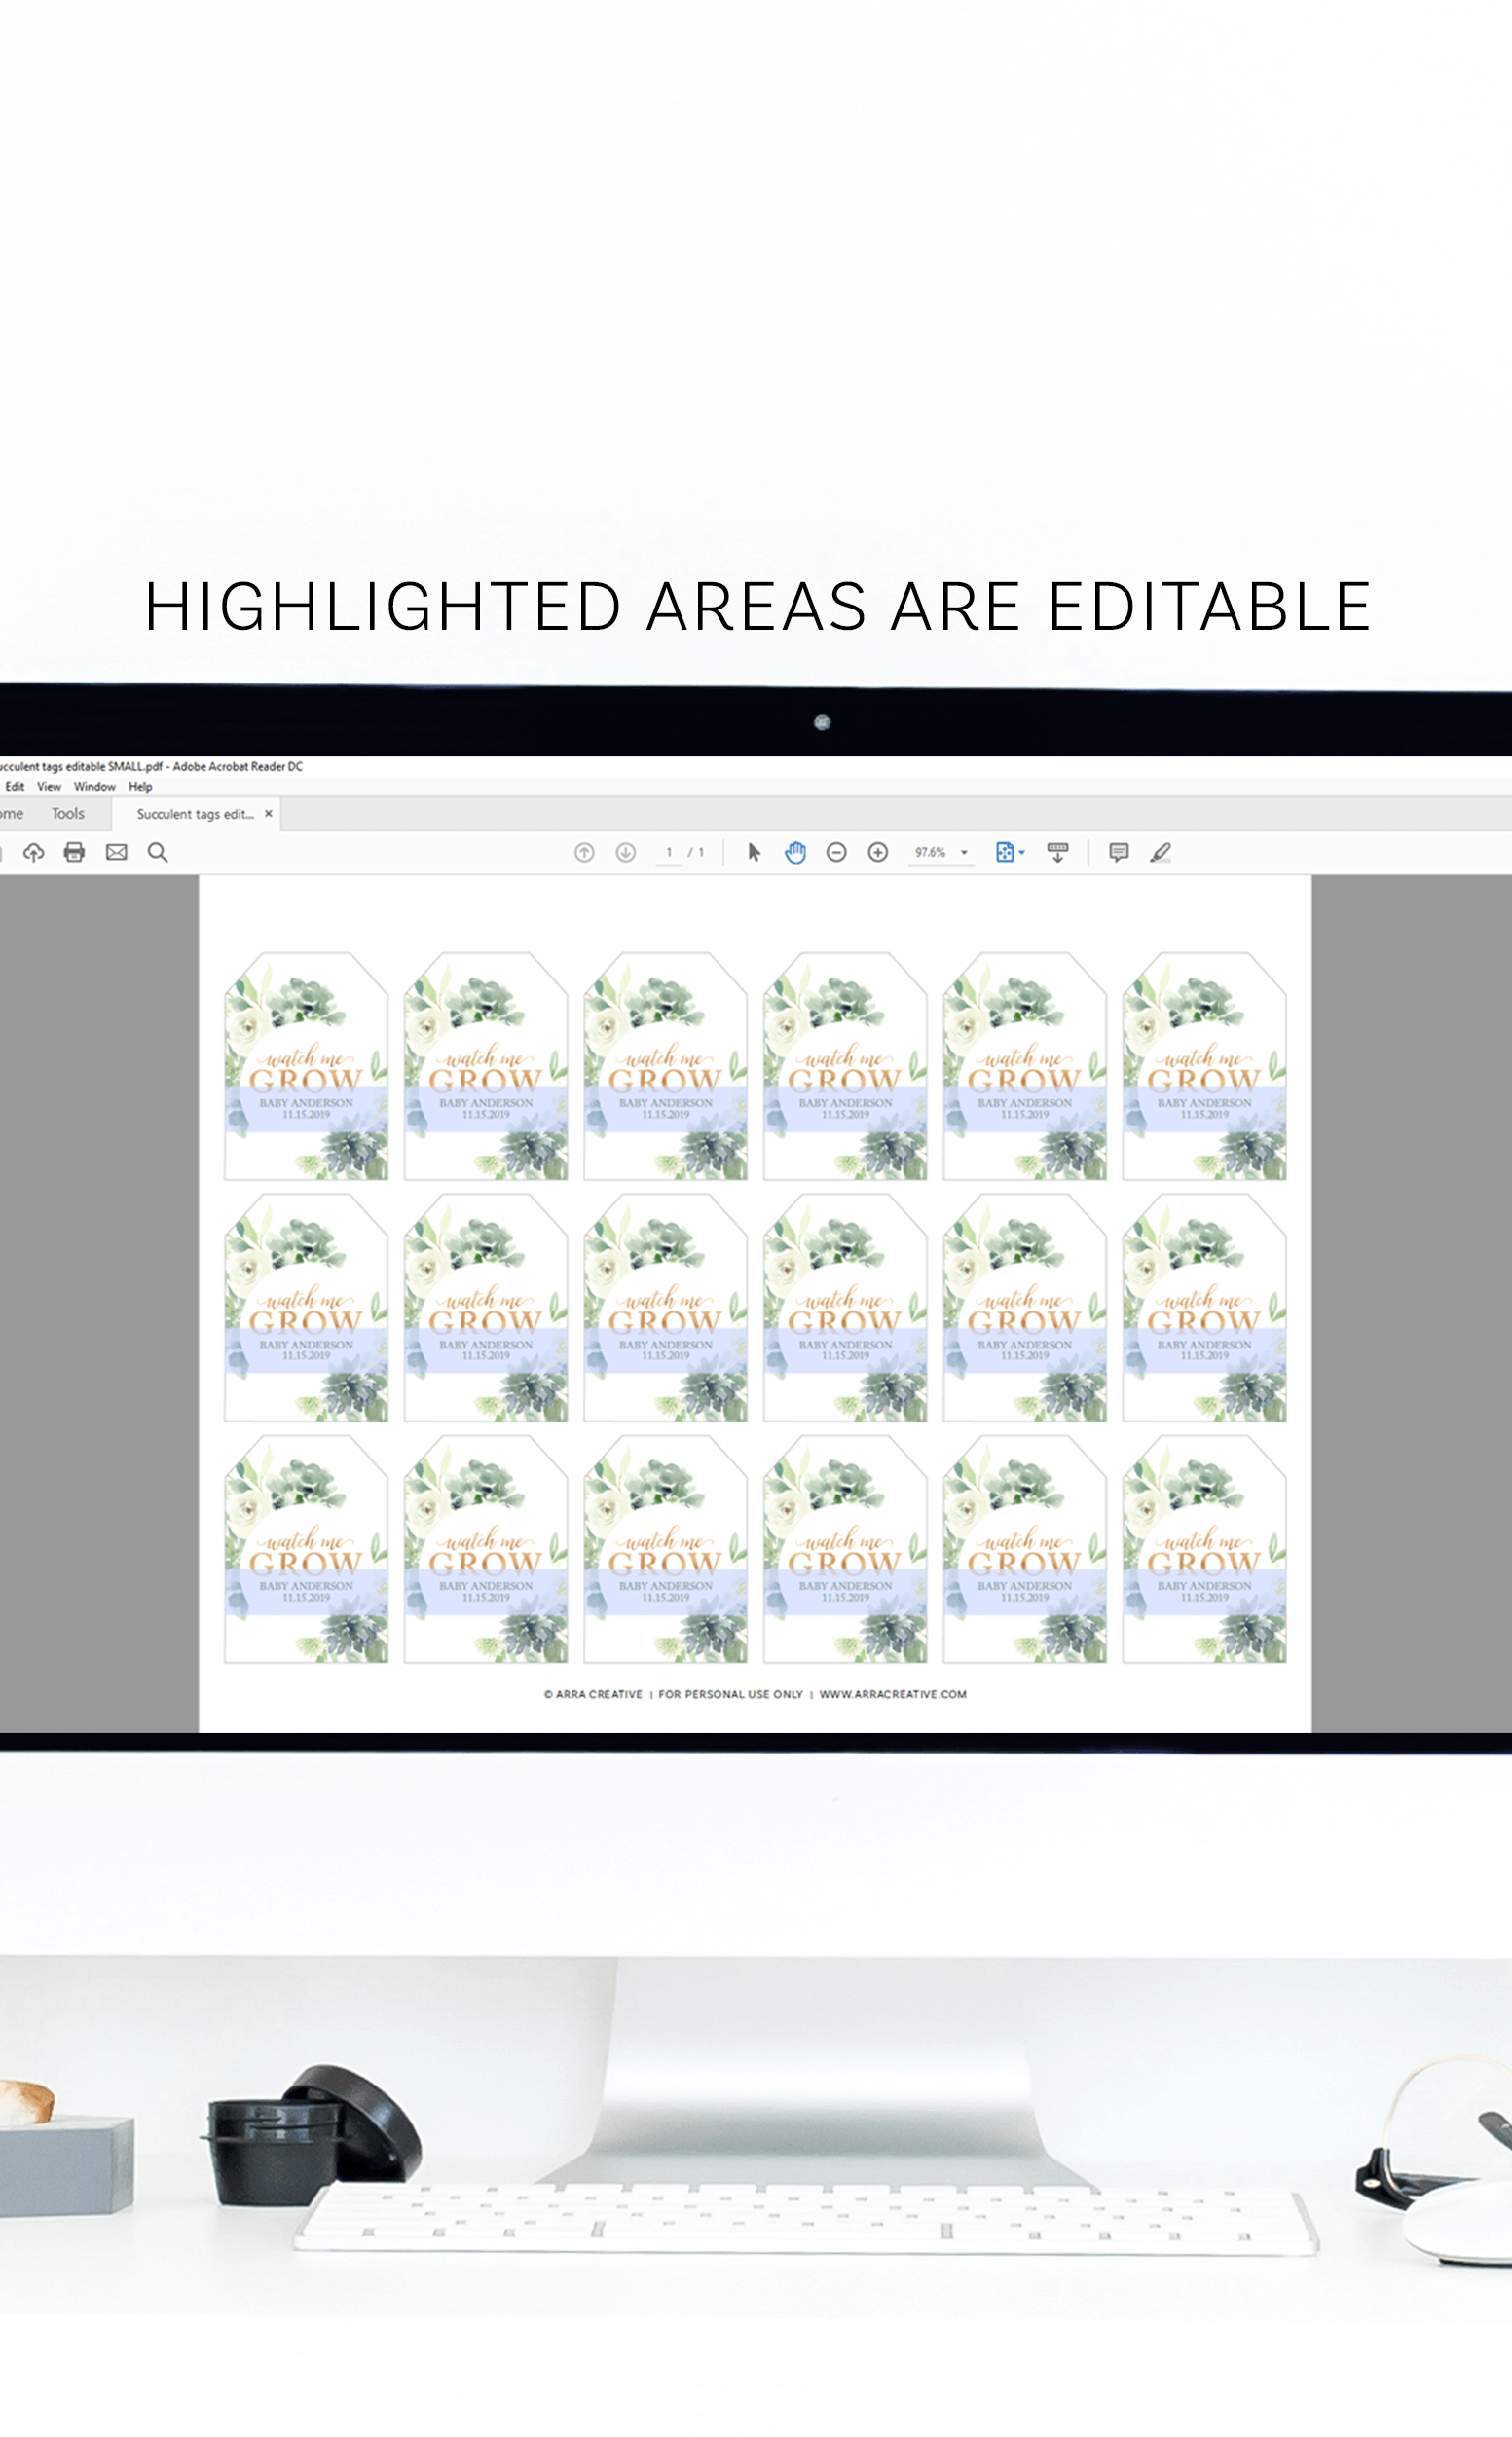Screen dimensions: 1512x2437
Task: Go to previous page arrow
Action: point(584,852)
